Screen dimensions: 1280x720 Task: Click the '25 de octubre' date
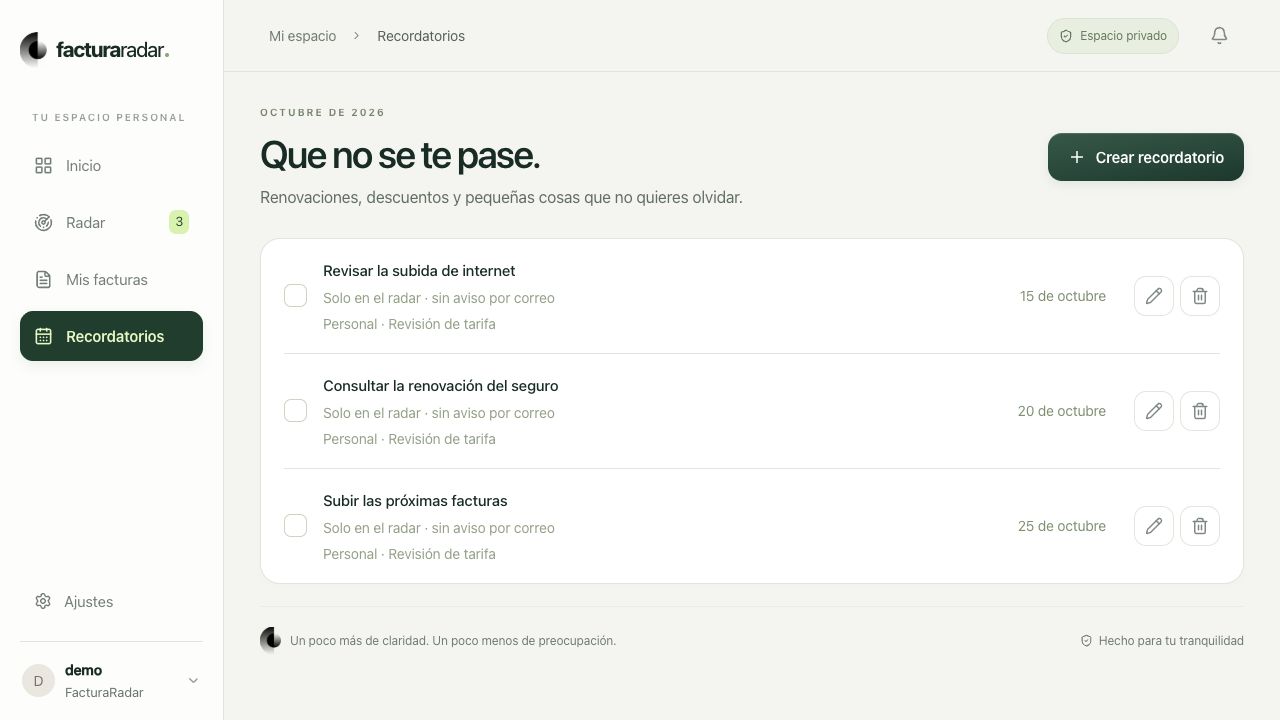click(x=1062, y=526)
